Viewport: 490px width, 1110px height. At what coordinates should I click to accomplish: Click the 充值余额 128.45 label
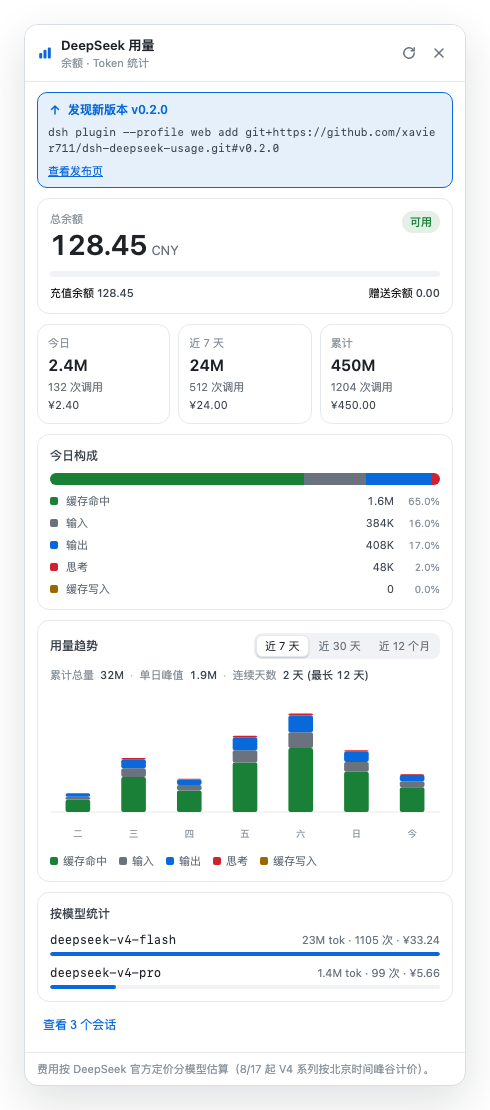pyautogui.click(x=92, y=293)
